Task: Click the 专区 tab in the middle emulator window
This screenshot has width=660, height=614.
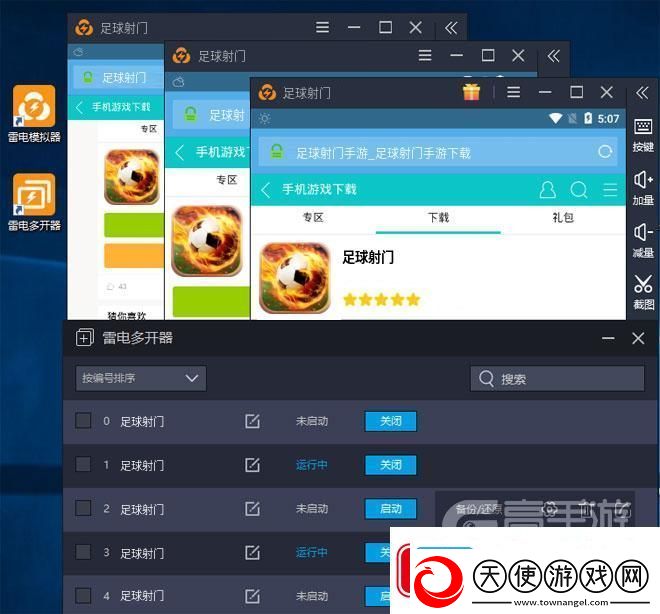Action: click(x=226, y=180)
